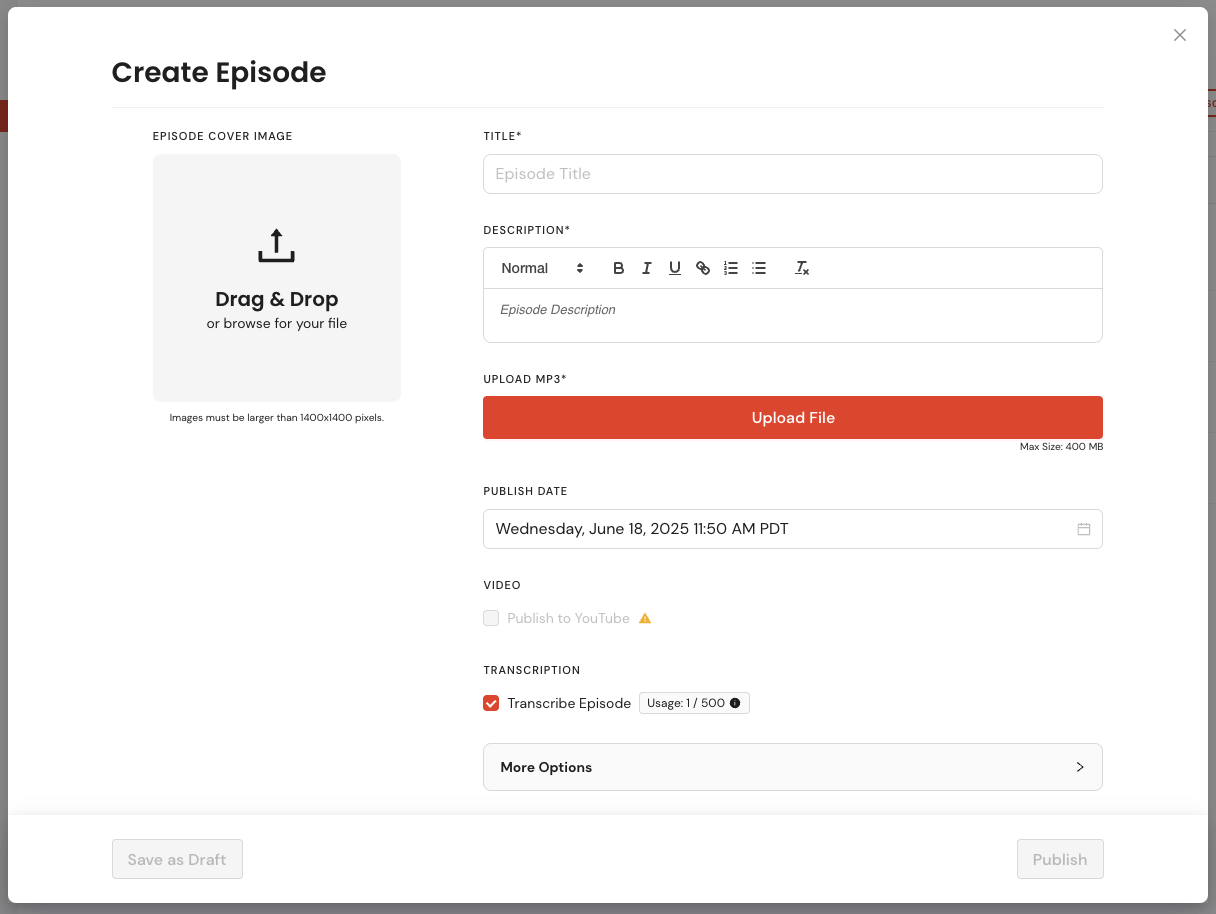This screenshot has height=914, width=1216.
Task: Click the transcription usage info icon
Action: click(x=735, y=703)
